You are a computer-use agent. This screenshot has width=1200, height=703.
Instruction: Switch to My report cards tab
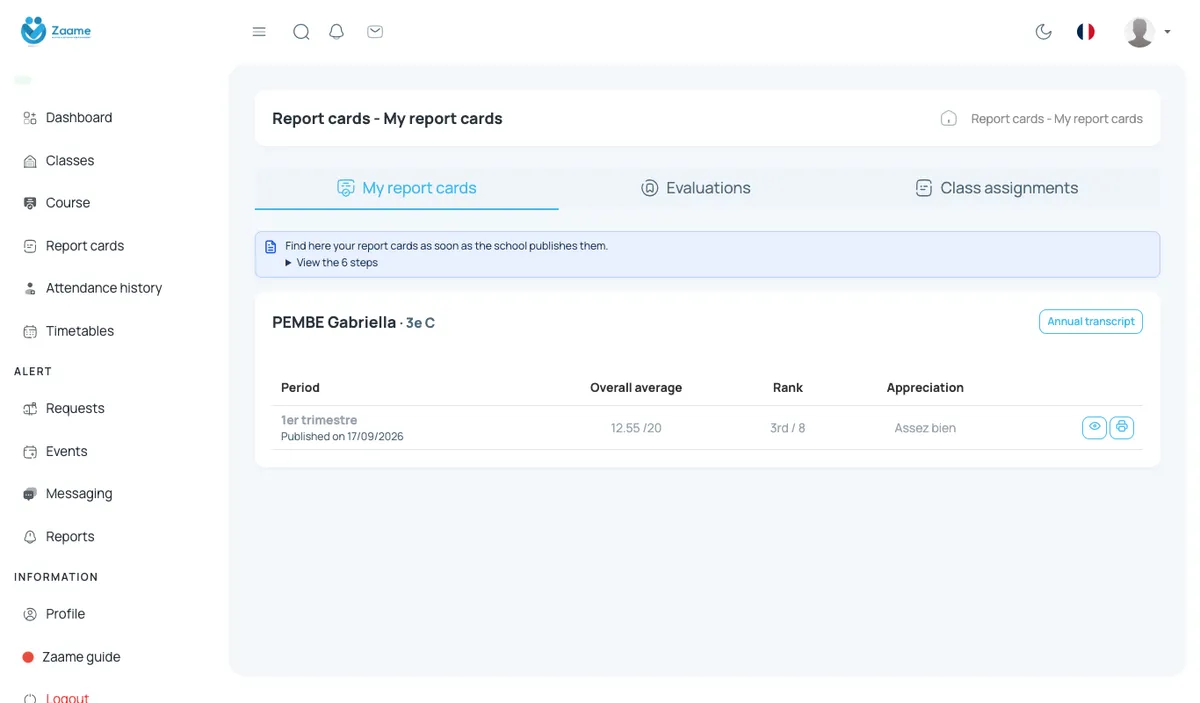coord(407,188)
